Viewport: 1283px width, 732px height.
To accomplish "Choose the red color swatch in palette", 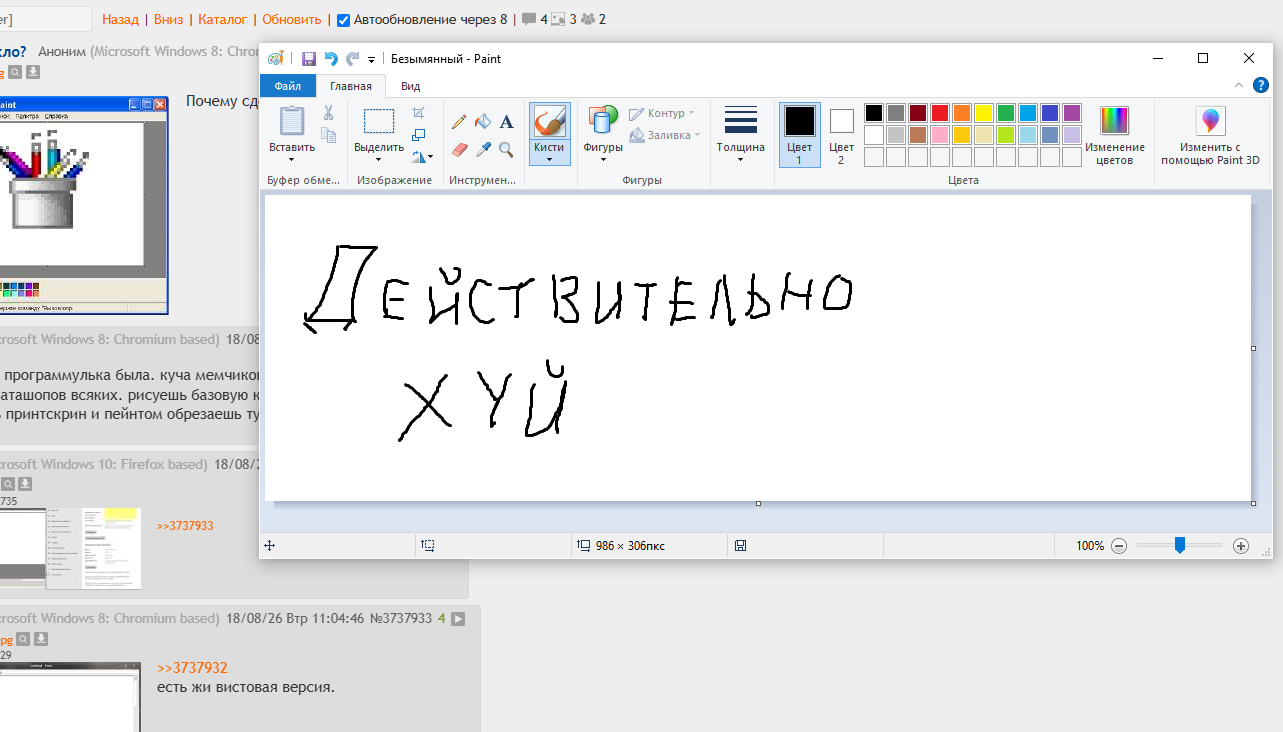I will pos(940,113).
